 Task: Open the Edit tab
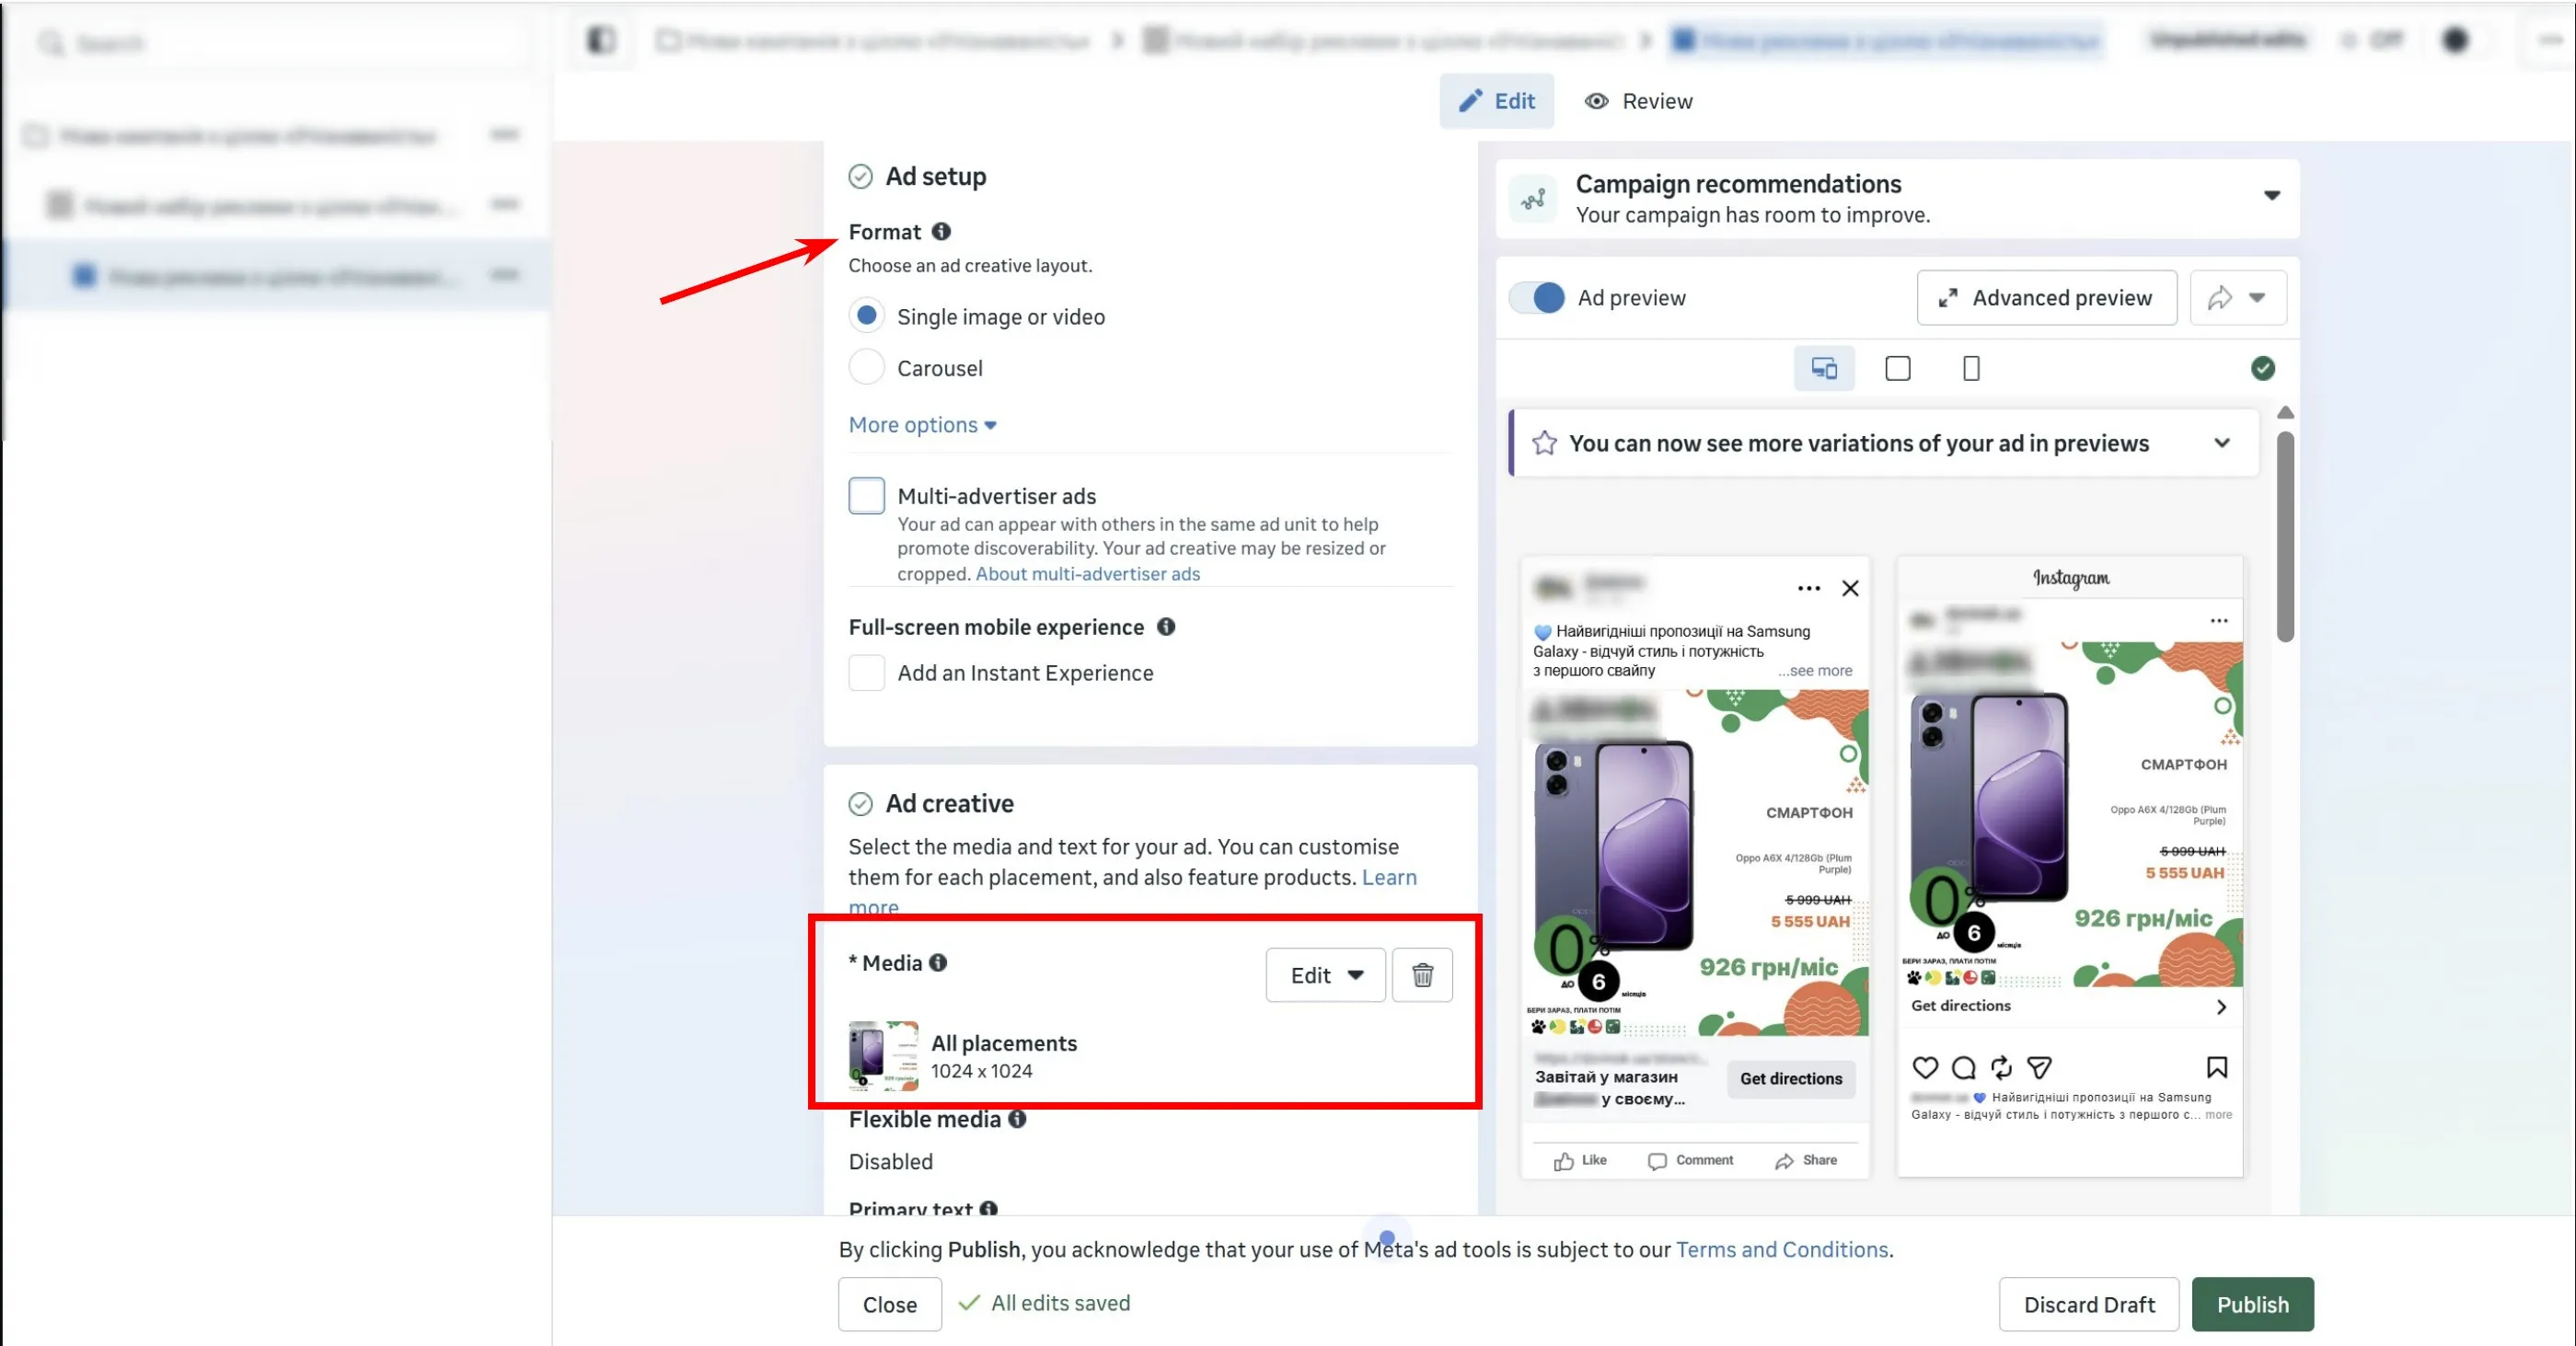(1496, 101)
